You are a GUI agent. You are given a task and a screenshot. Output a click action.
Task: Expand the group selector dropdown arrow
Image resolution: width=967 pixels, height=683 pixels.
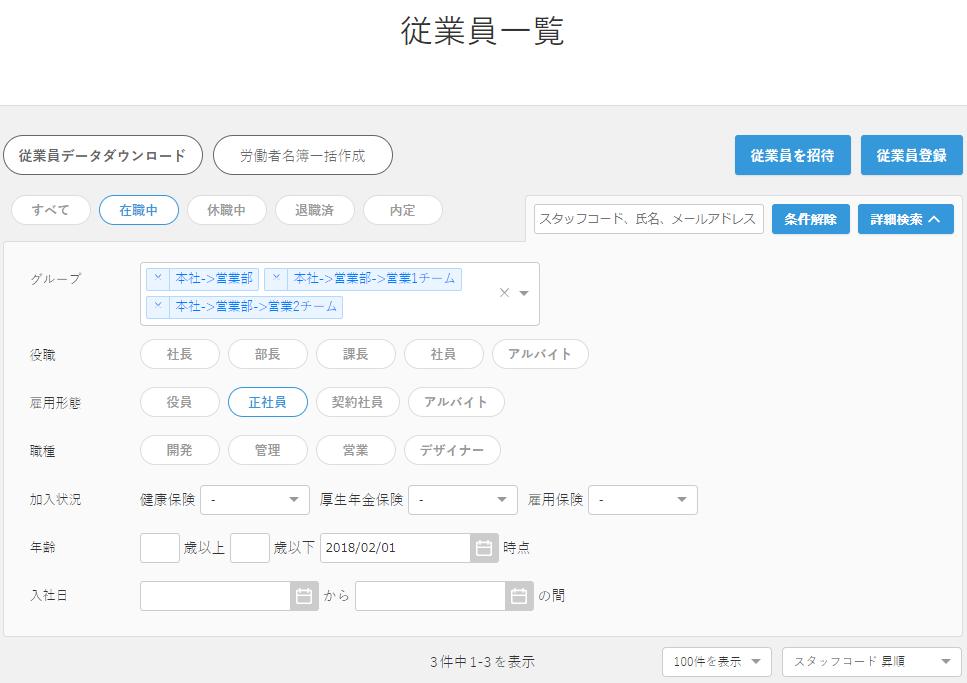click(524, 293)
